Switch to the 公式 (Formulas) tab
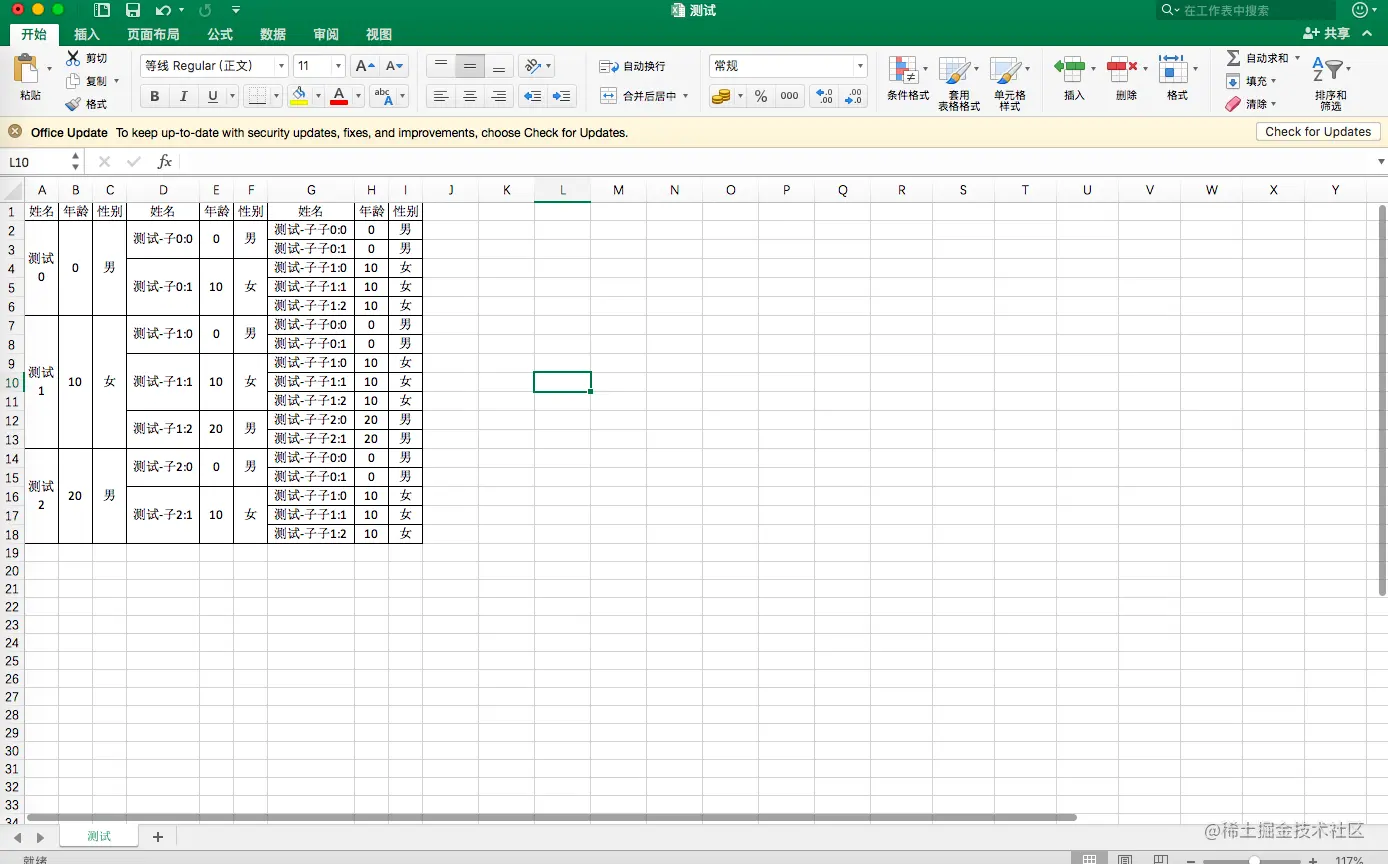1388x864 pixels. pos(220,34)
